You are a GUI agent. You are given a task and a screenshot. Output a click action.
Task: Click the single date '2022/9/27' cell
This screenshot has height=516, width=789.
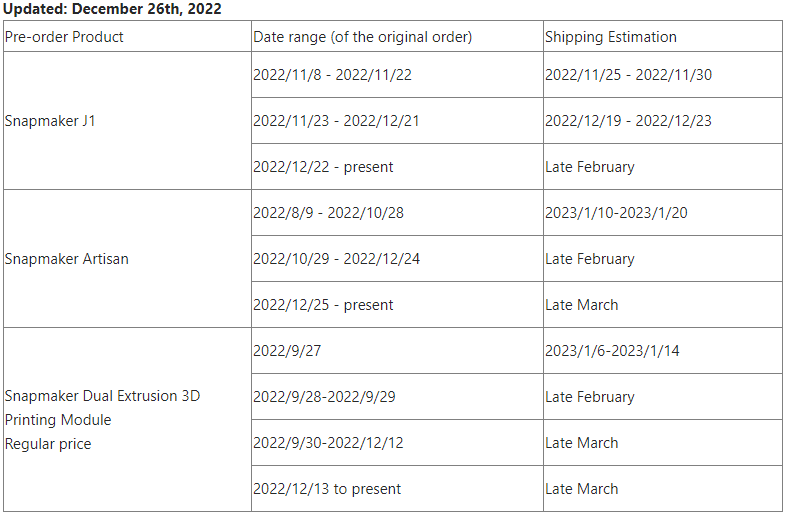tap(285, 351)
